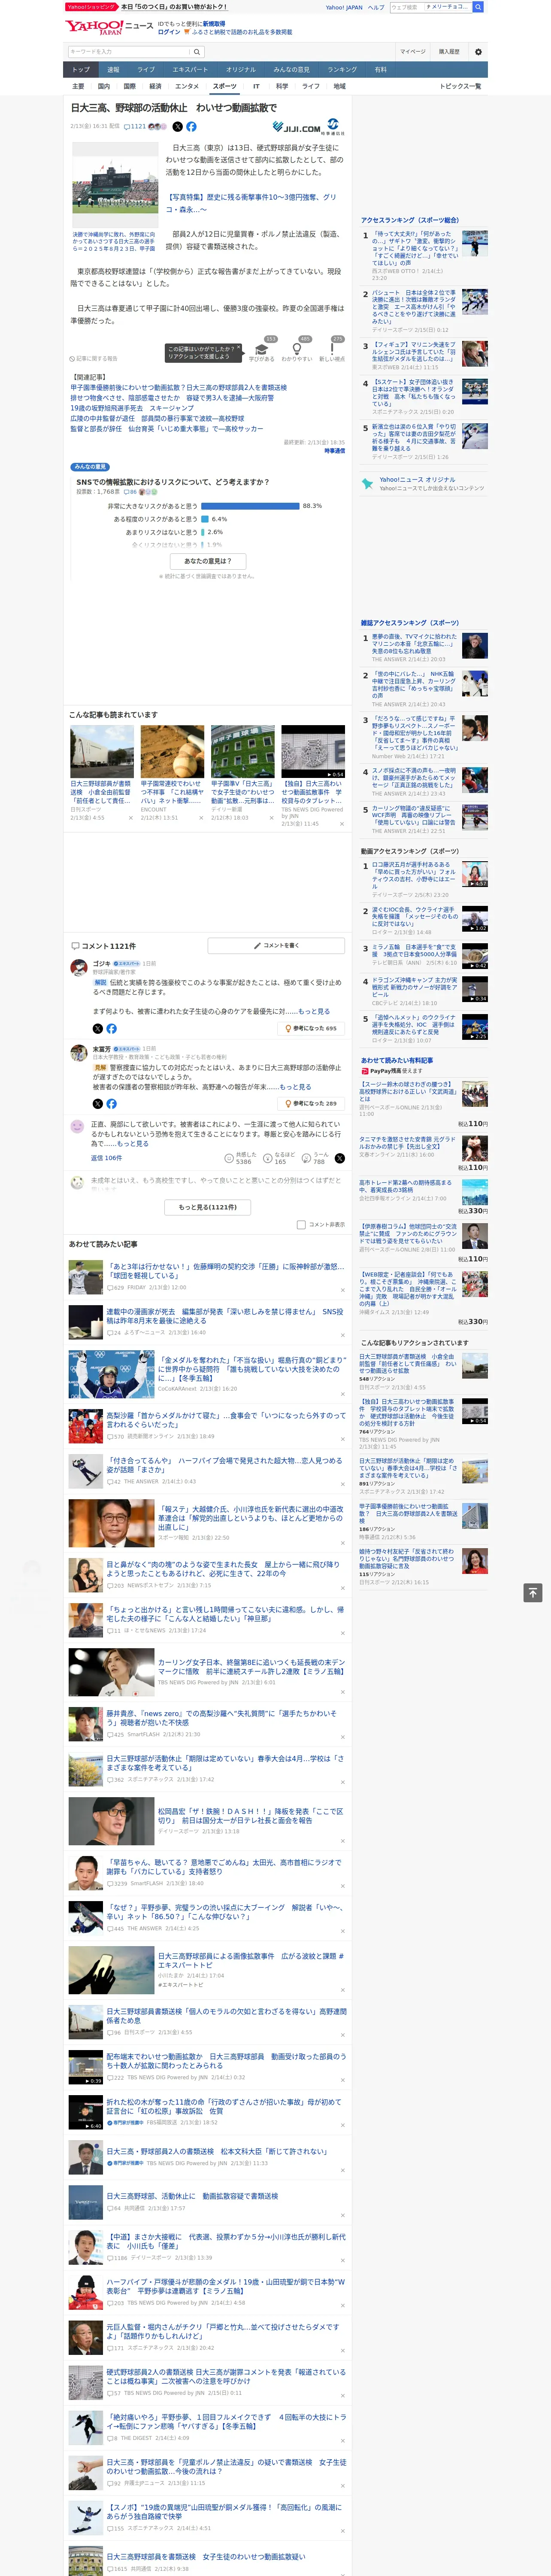Open 購入履歴 button
This screenshot has width=551, height=2576.
click(x=449, y=51)
